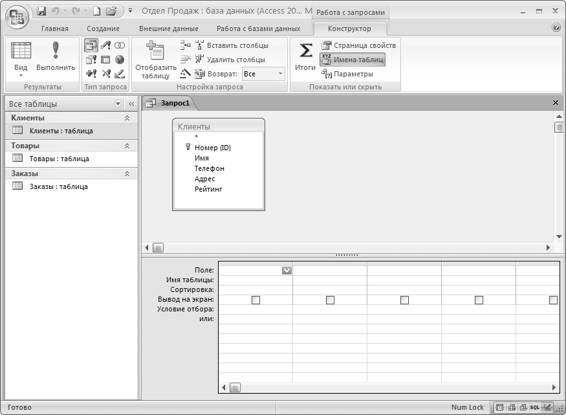Check Вывод на экран in second grid column
566x415 pixels.
330,300
